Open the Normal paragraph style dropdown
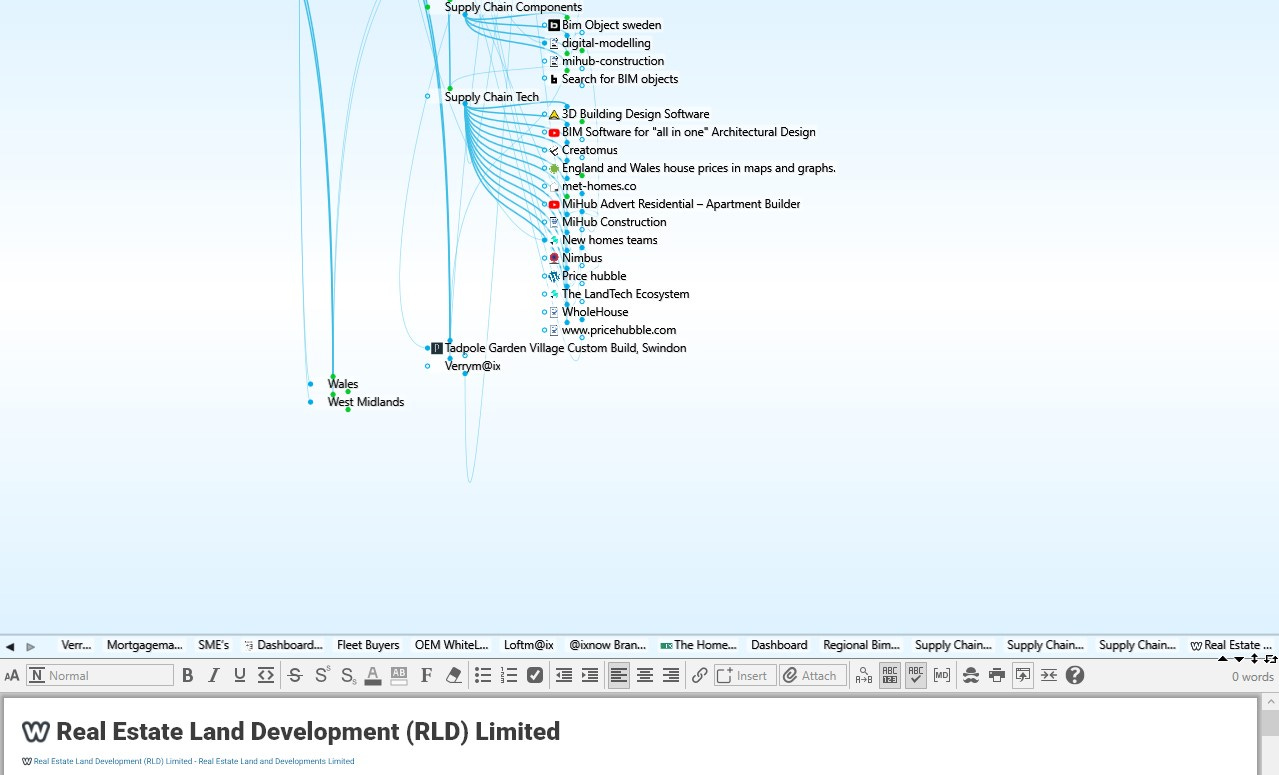Screen dimensions: 1279x775 (x=100, y=676)
